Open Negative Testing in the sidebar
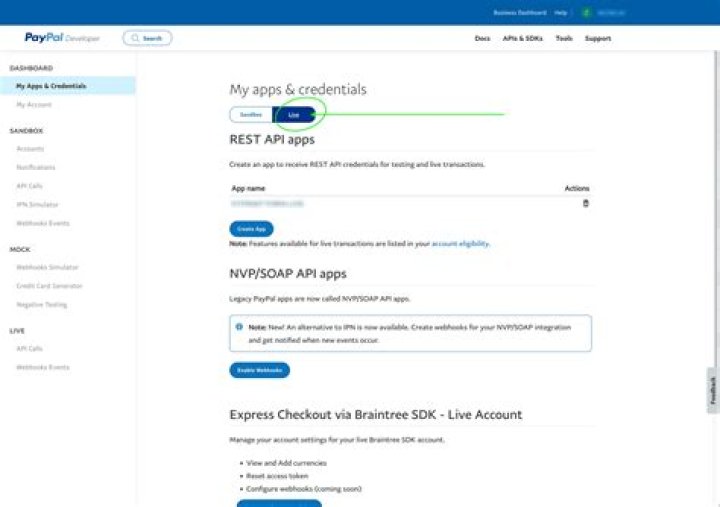720x507 pixels. (x=42, y=304)
